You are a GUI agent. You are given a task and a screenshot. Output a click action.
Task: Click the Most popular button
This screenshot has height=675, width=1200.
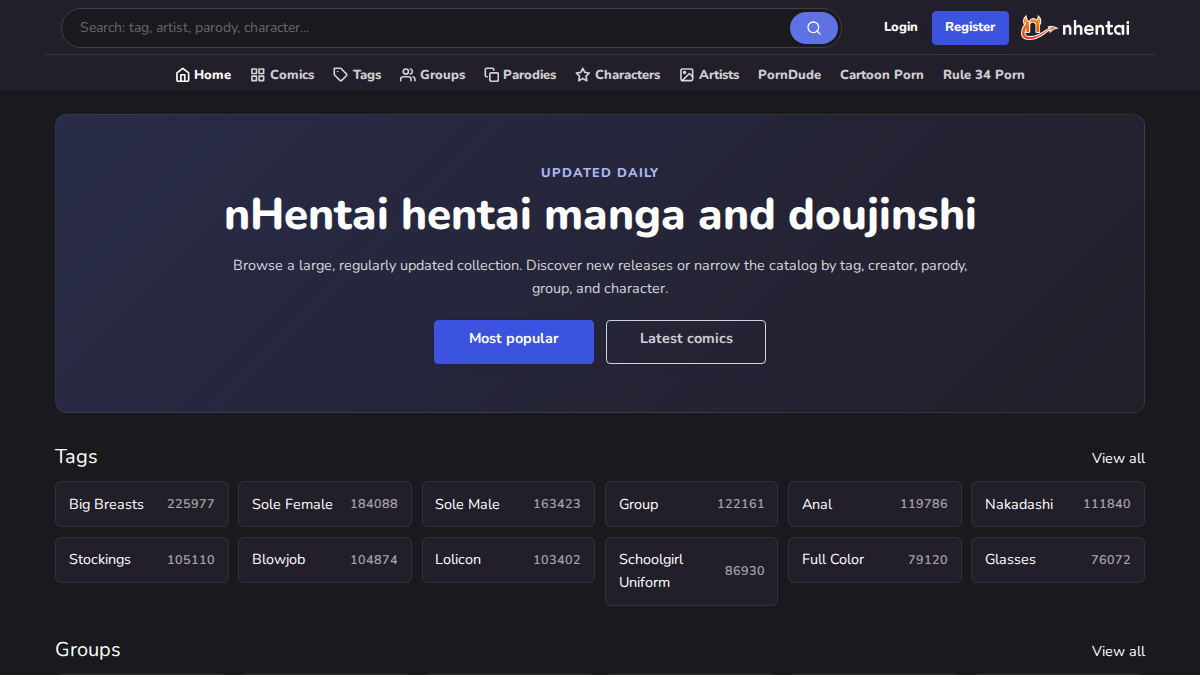[x=514, y=342]
